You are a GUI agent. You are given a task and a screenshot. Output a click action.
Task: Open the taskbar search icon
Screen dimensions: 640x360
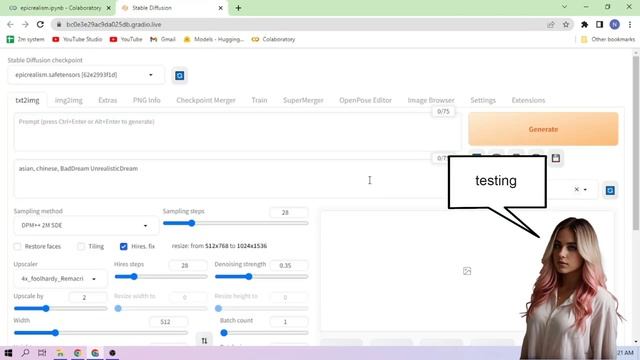(25, 353)
